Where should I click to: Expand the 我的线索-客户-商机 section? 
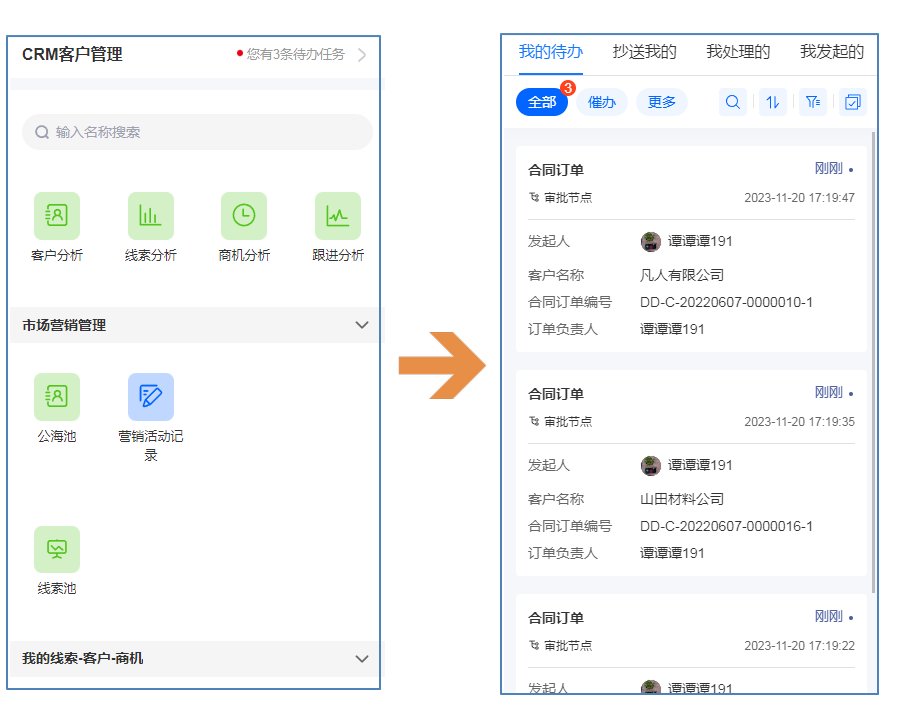click(x=362, y=658)
